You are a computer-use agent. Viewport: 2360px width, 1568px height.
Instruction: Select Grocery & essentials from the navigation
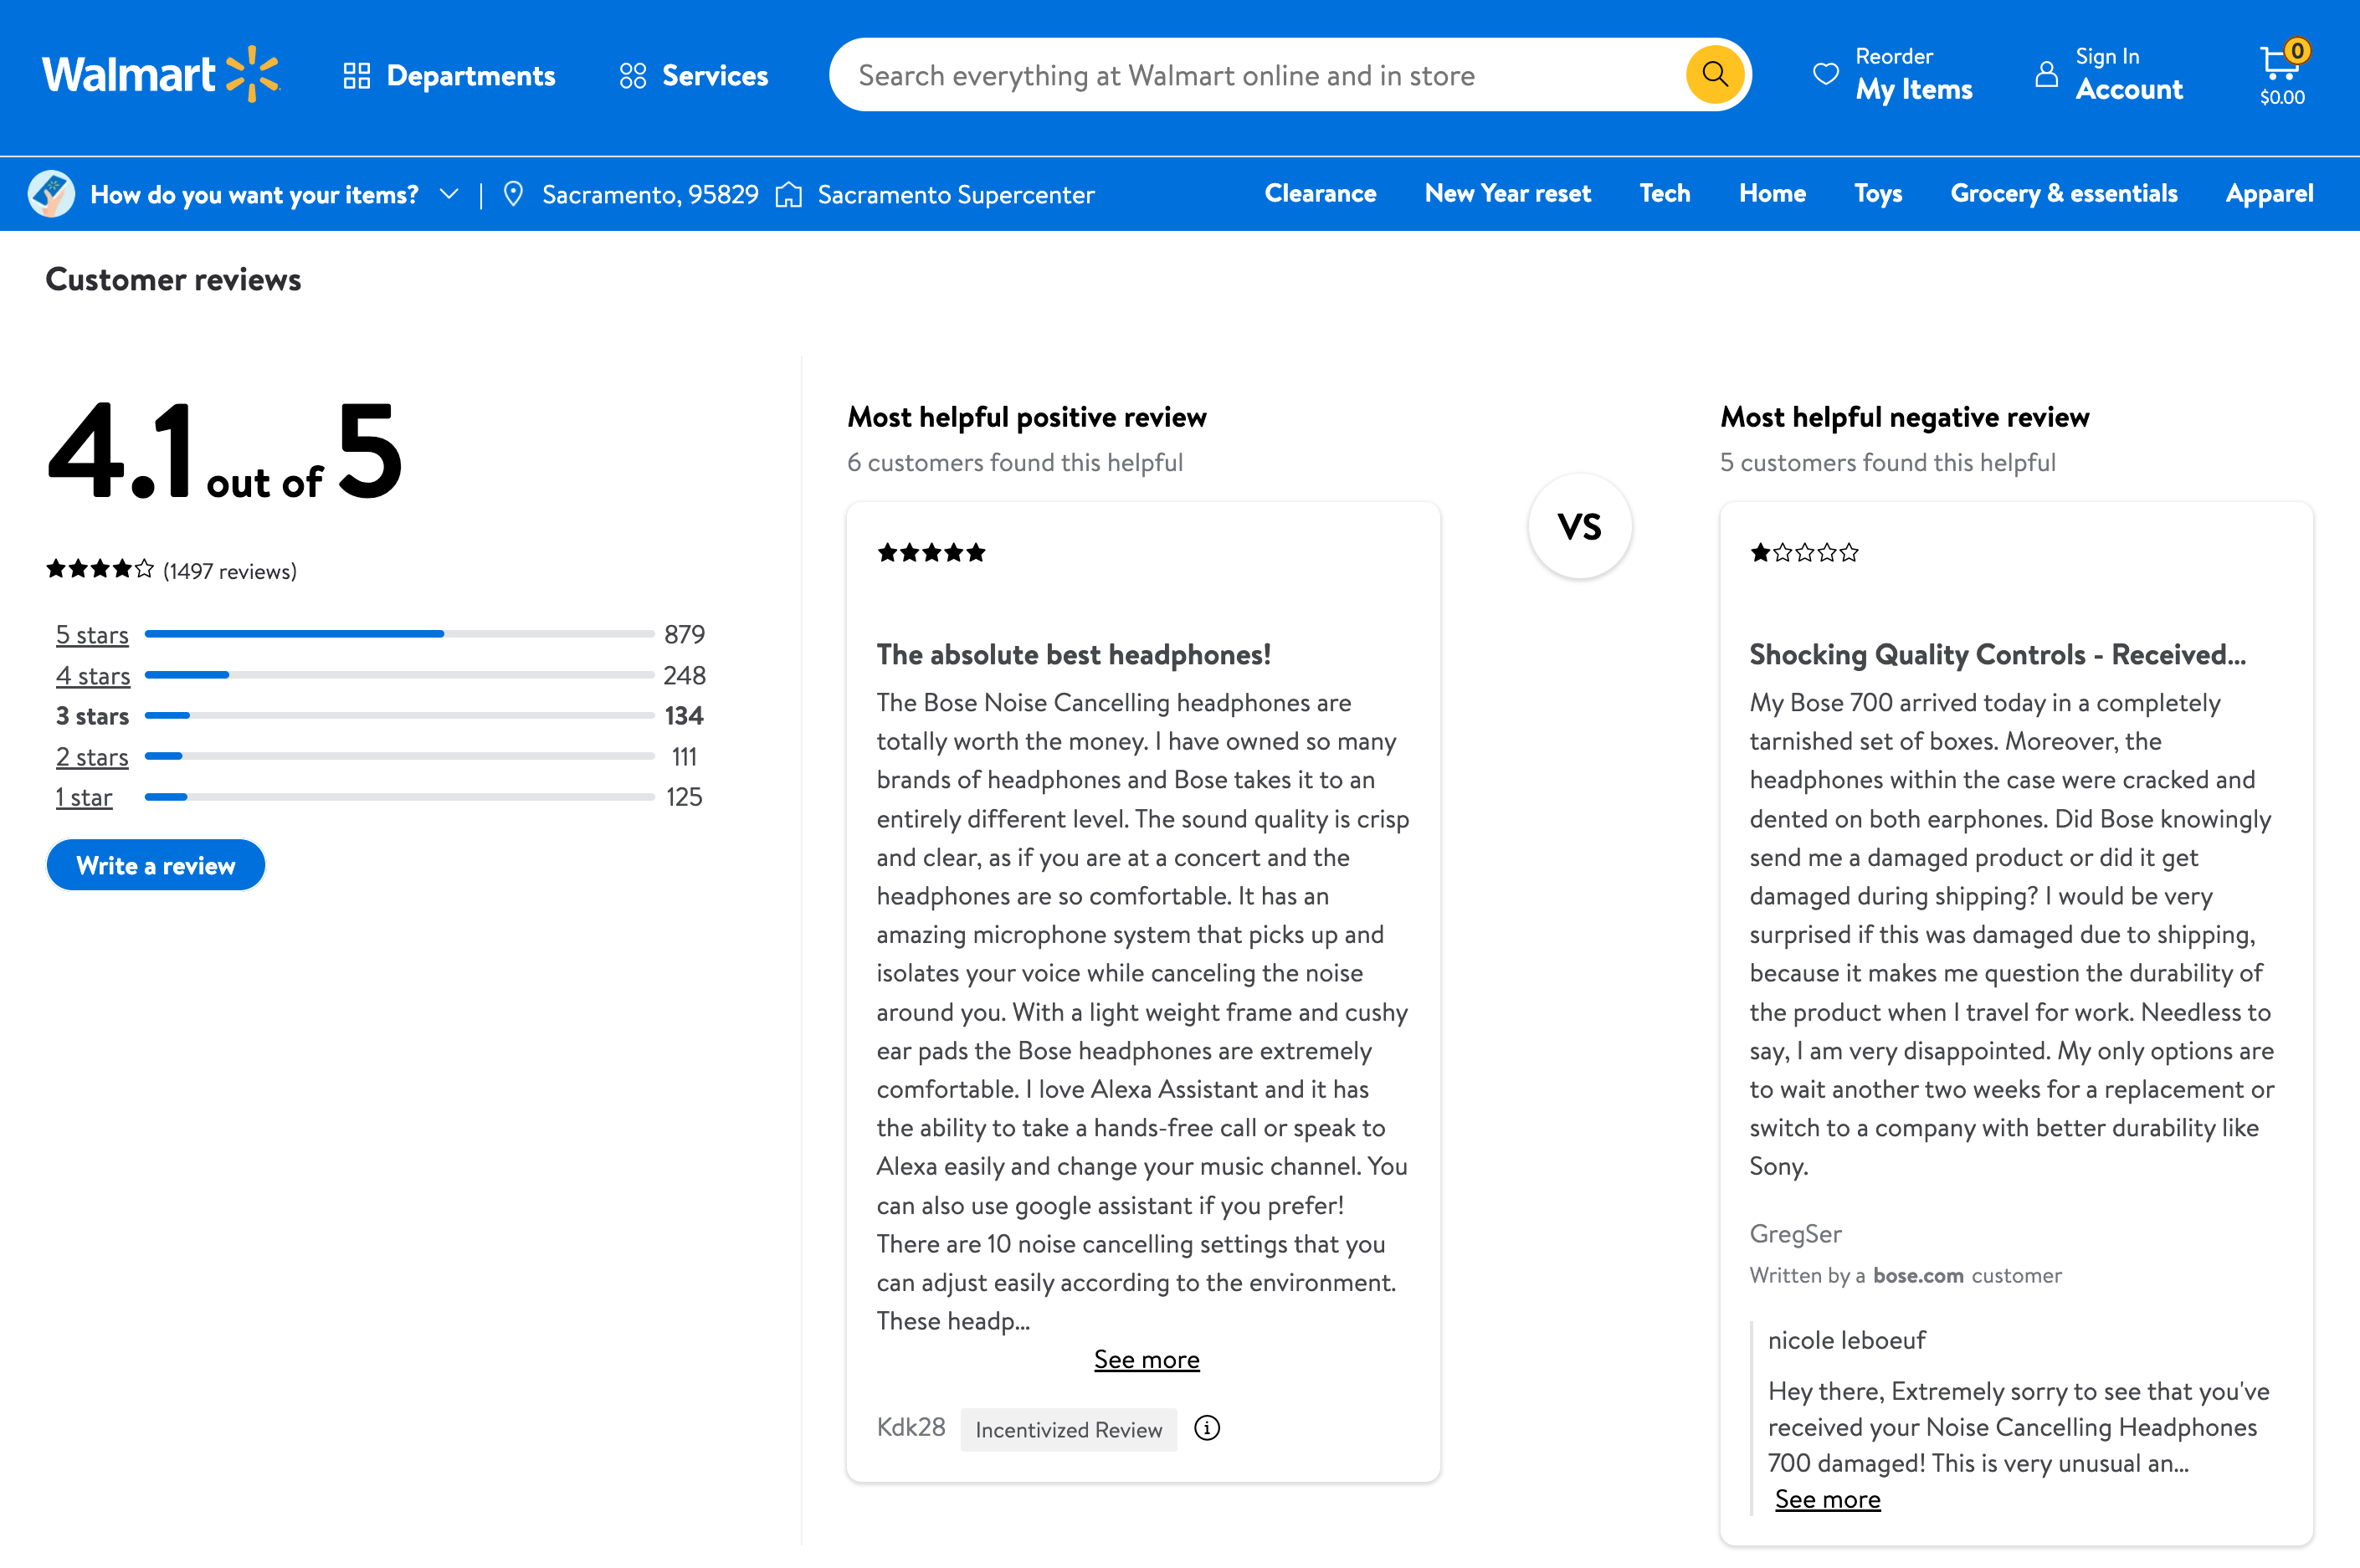click(2063, 193)
